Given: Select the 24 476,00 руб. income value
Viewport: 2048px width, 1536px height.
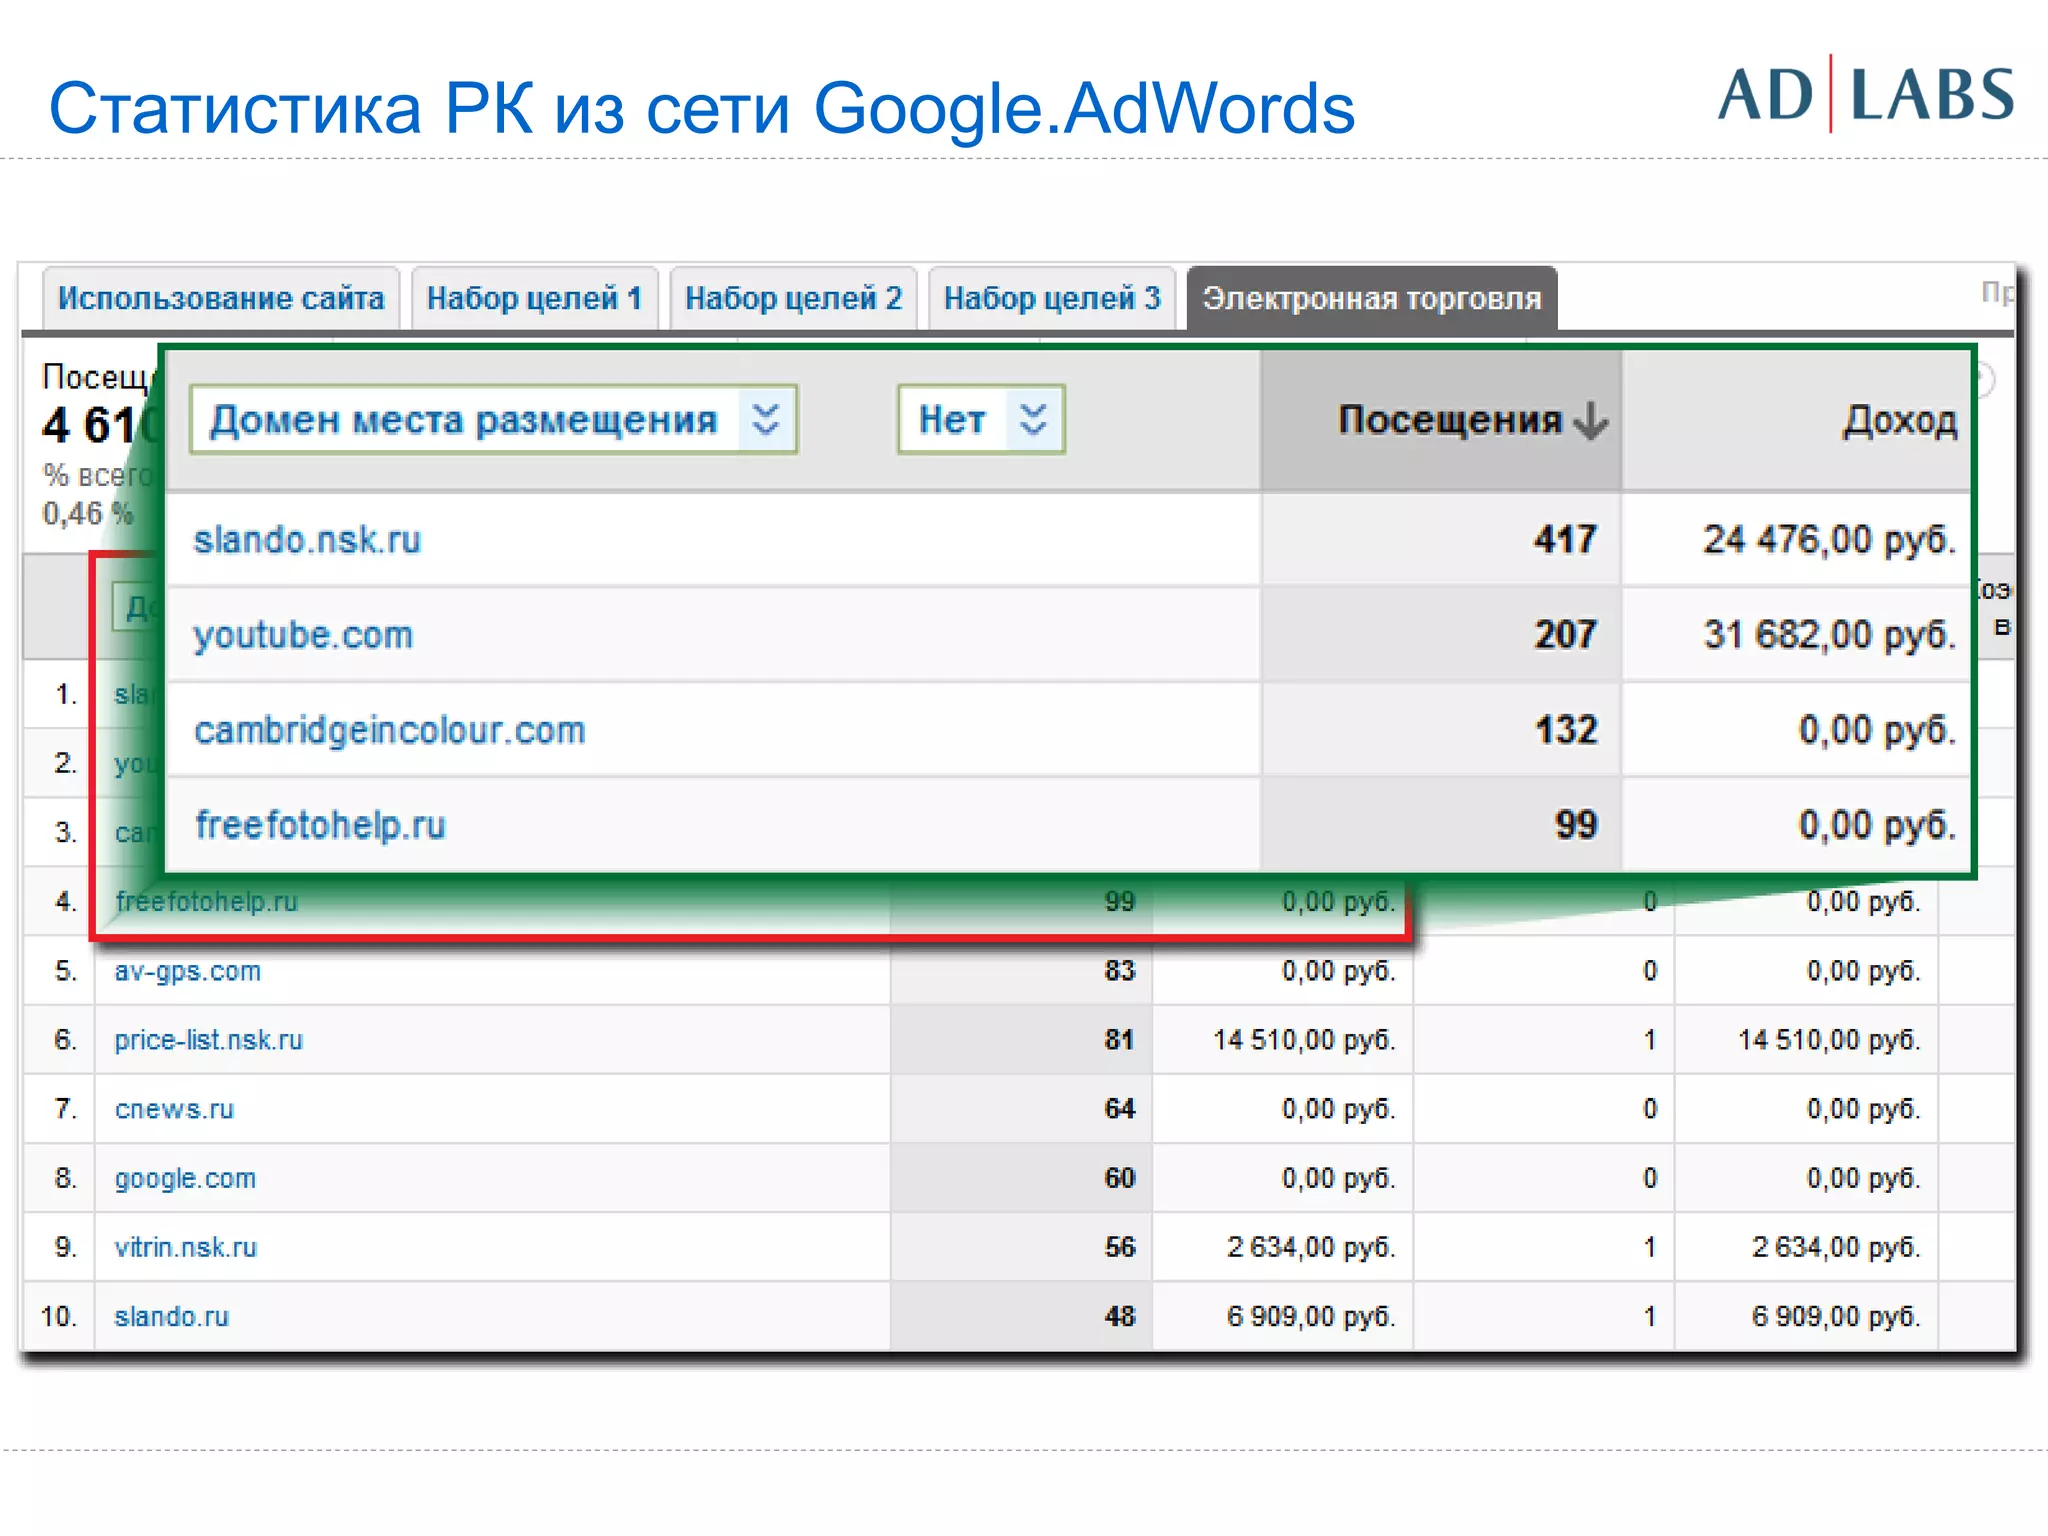Looking at the screenshot, I should click(1829, 540).
